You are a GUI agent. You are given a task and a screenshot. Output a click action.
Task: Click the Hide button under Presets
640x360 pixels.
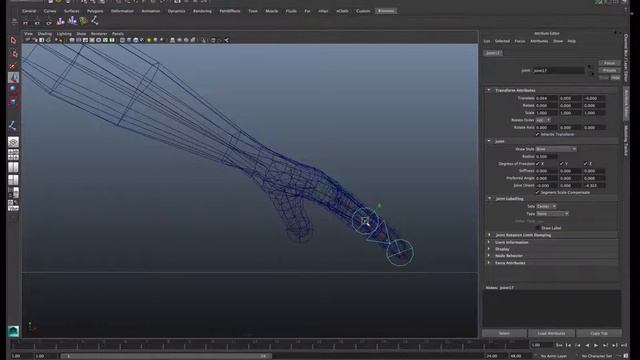tap(615, 78)
